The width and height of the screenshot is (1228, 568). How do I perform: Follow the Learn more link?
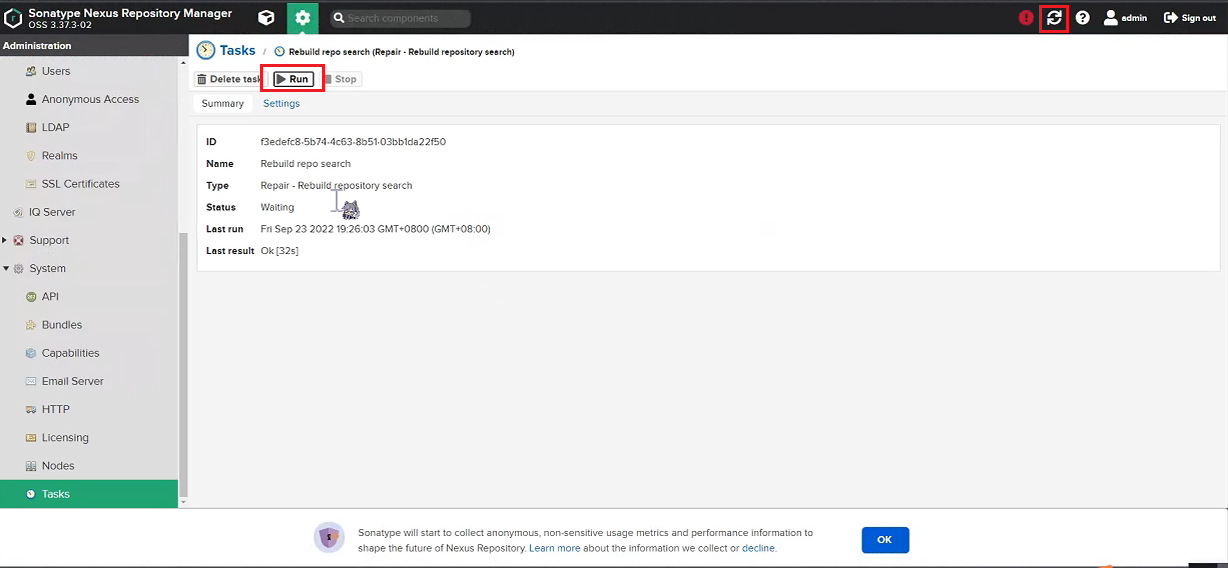(x=554, y=548)
